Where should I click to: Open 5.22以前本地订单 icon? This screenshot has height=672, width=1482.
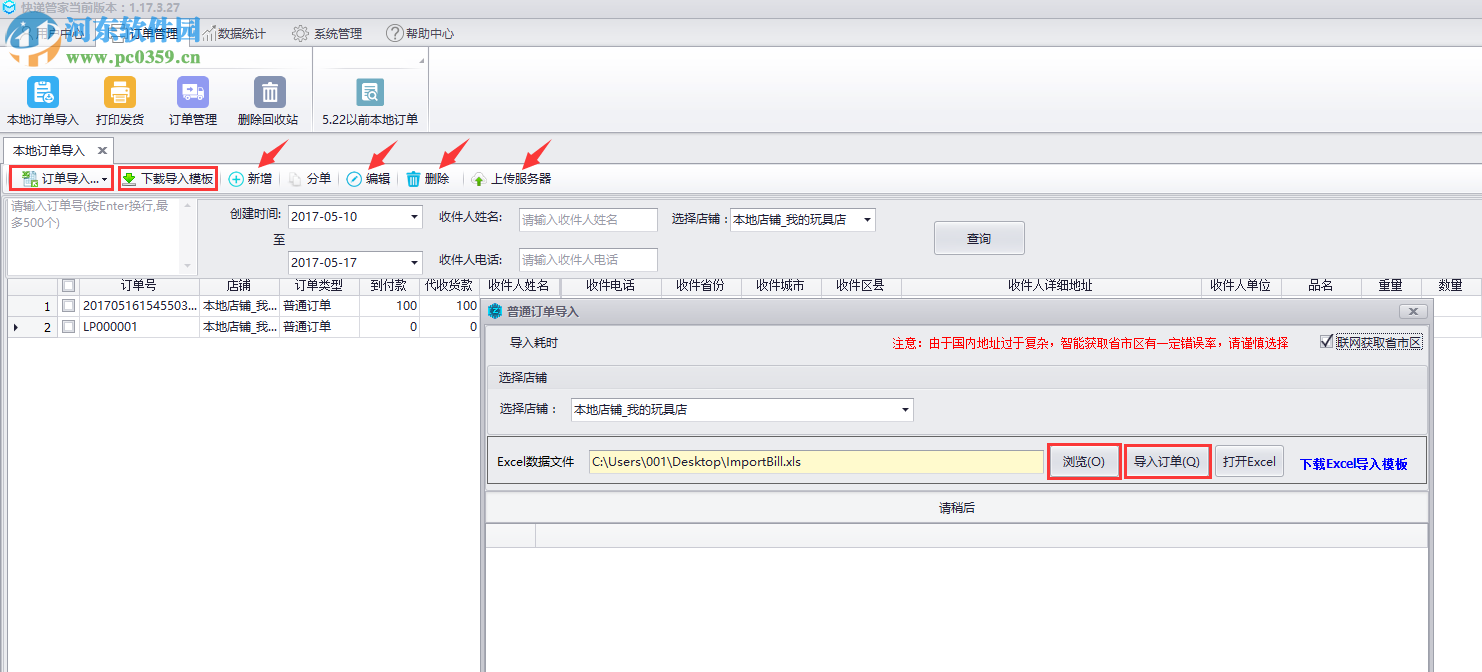coord(370,93)
